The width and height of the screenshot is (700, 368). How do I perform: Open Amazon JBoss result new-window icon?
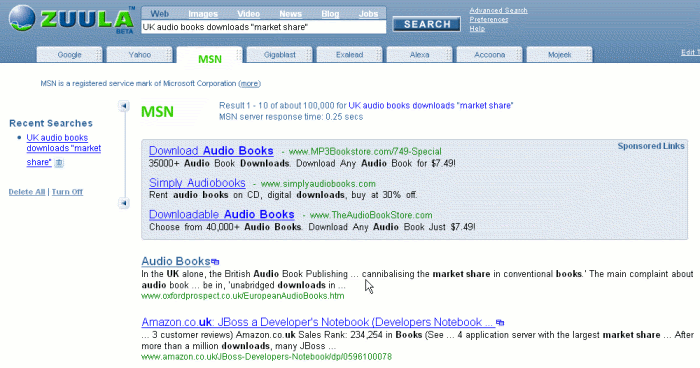(500, 322)
